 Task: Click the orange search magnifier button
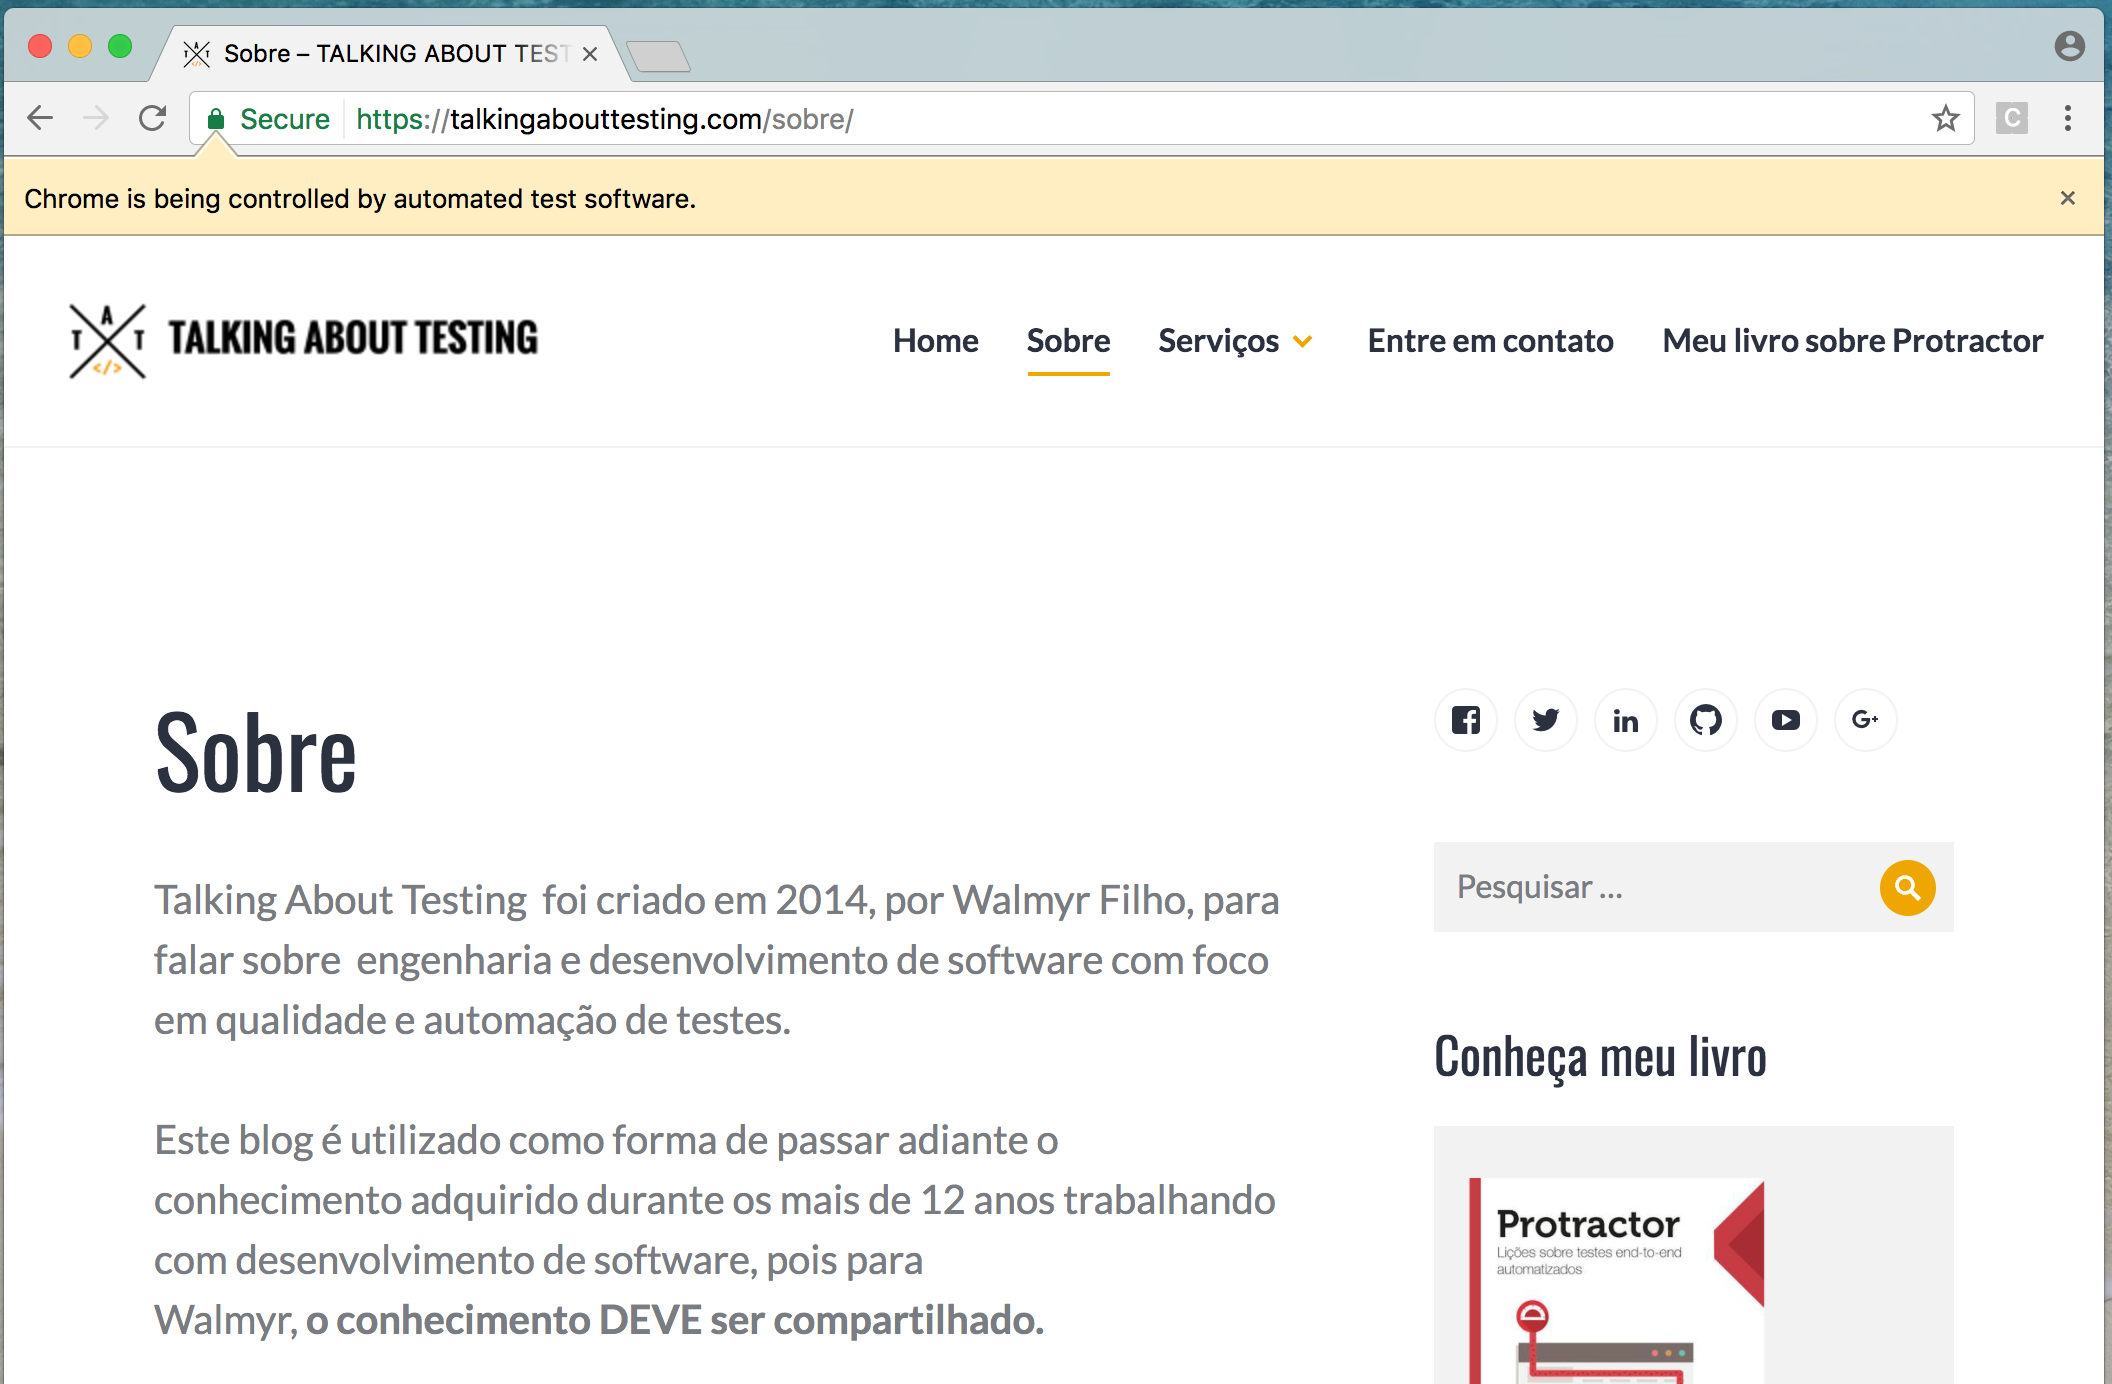tap(1907, 887)
